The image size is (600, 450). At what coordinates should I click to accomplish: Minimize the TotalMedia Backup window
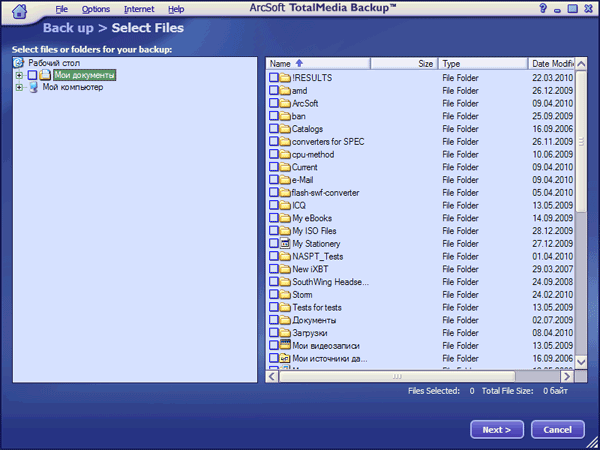click(558, 9)
